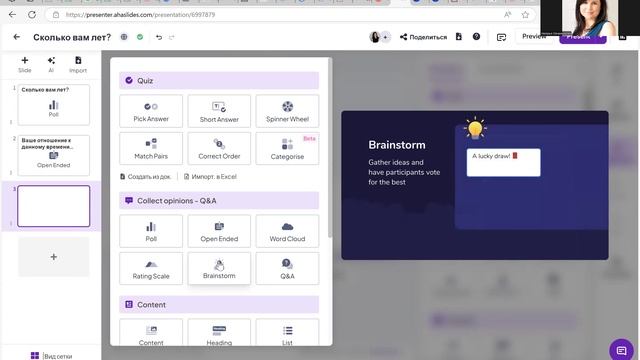640x360 pixels.
Task: Select the Heading slide type
Action: coord(219,333)
